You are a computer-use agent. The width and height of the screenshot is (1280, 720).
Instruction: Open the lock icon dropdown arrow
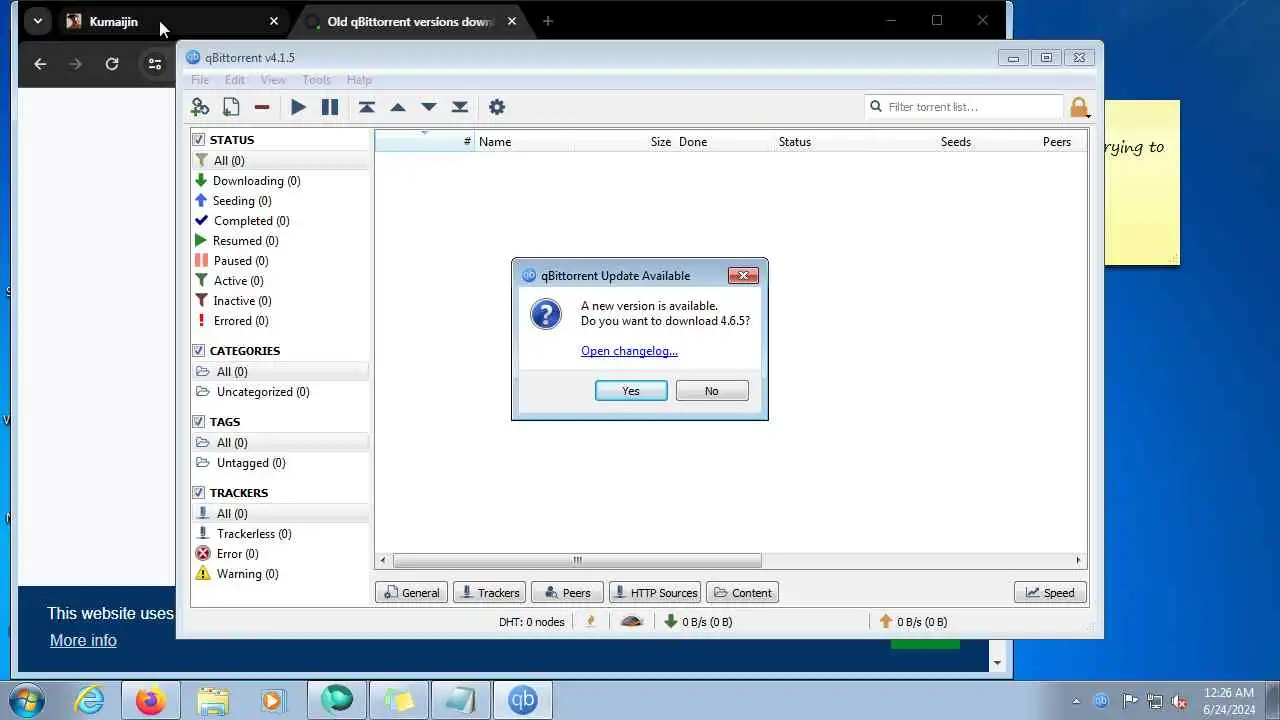click(x=1088, y=114)
